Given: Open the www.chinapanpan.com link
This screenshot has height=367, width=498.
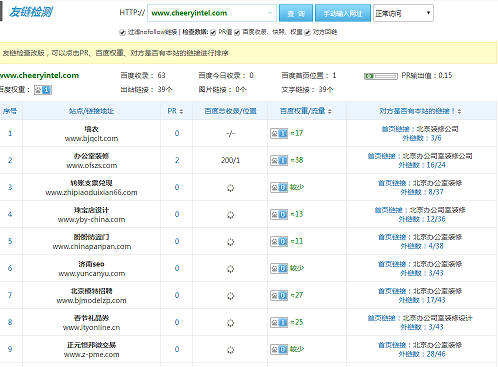Looking at the screenshot, I should (92, 247).
